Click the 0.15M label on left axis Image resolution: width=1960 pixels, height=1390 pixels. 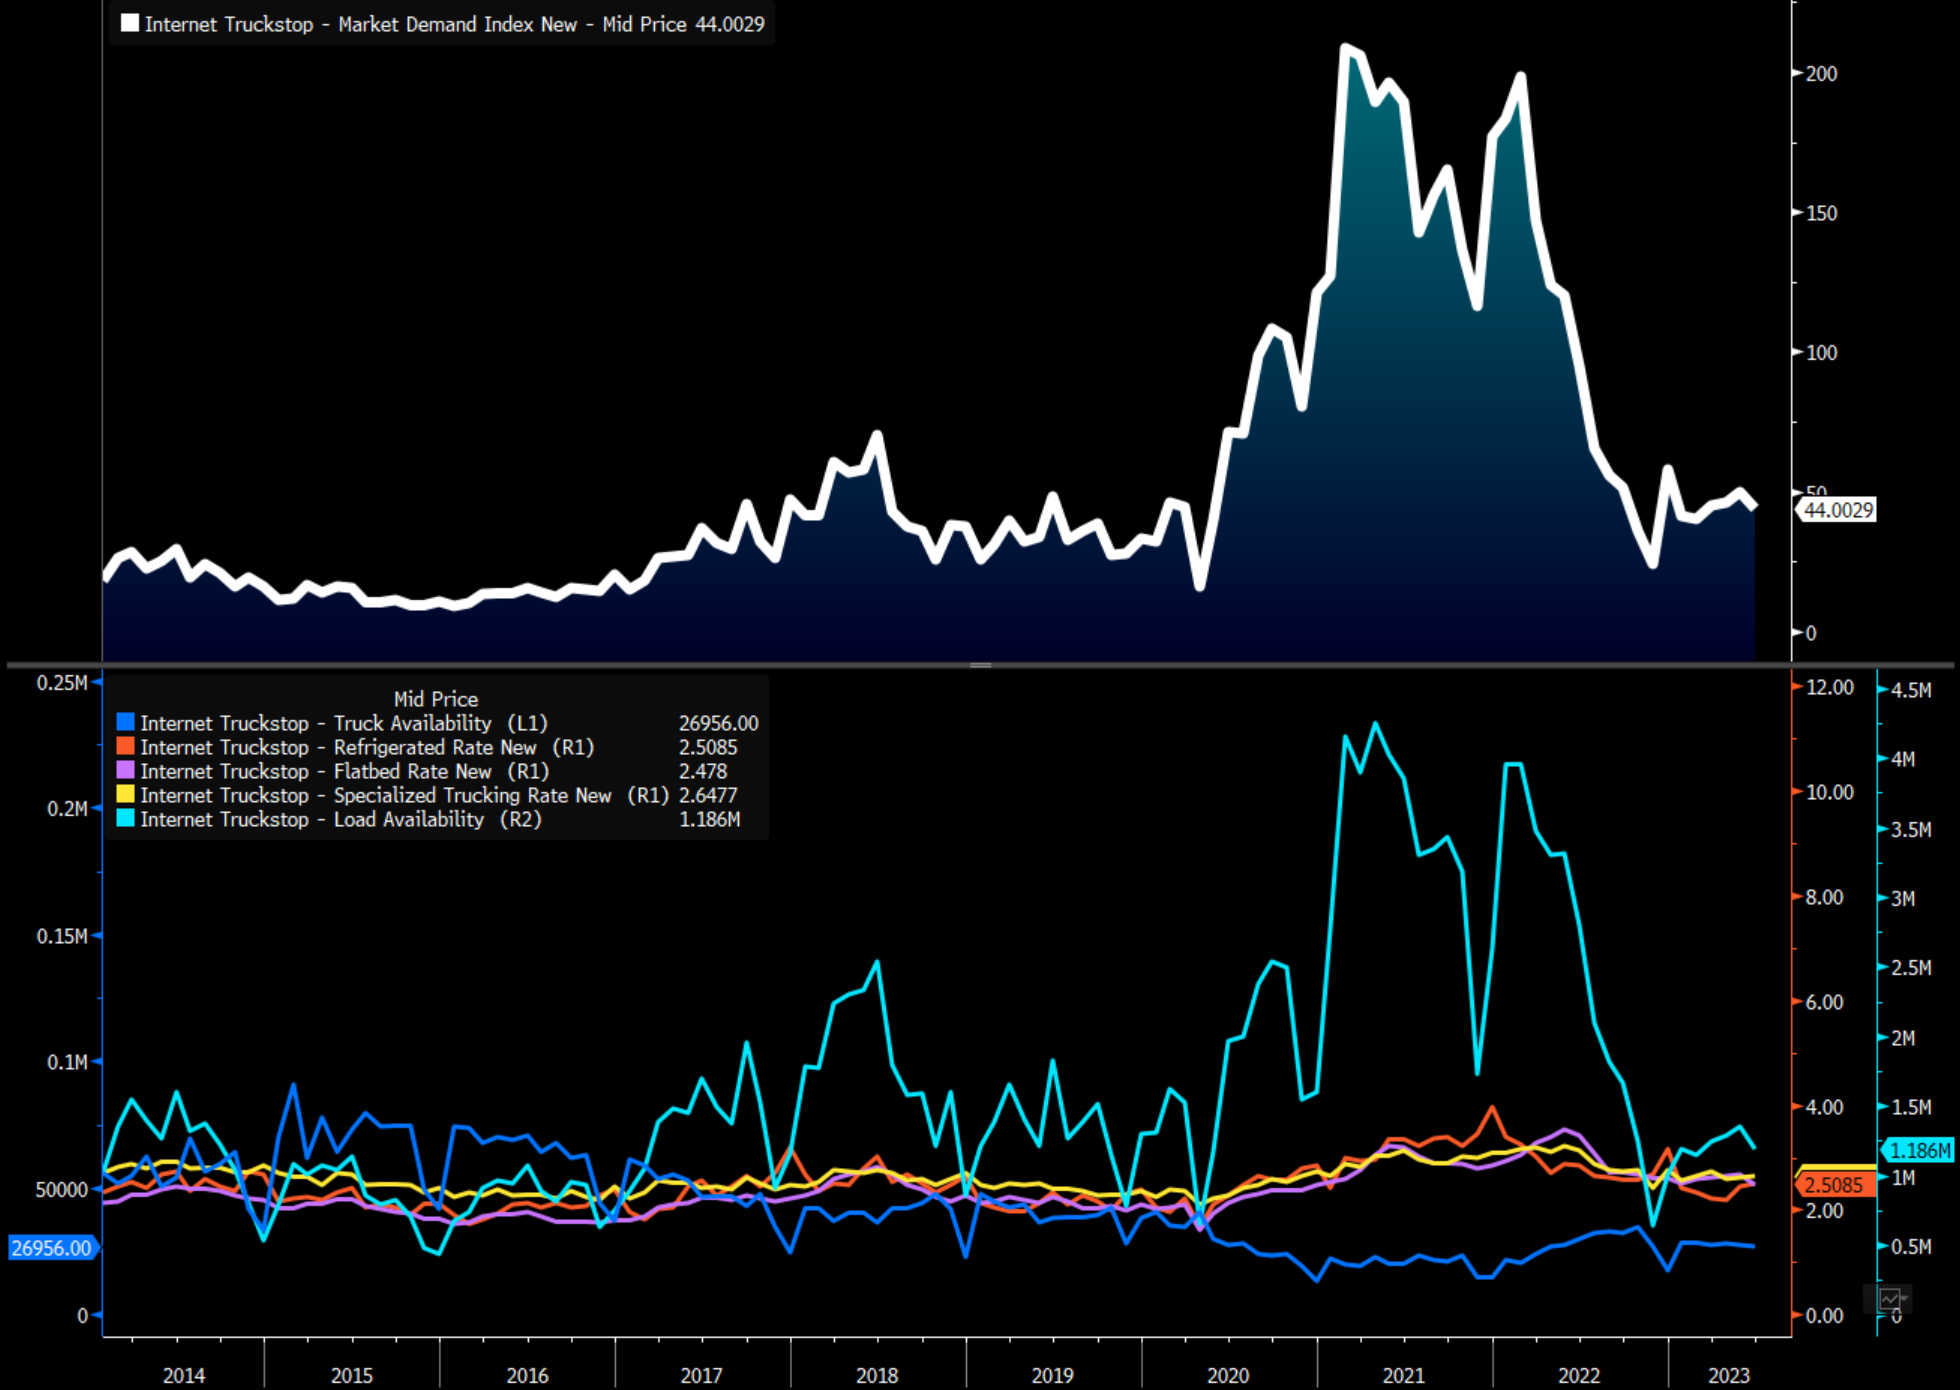62,936
